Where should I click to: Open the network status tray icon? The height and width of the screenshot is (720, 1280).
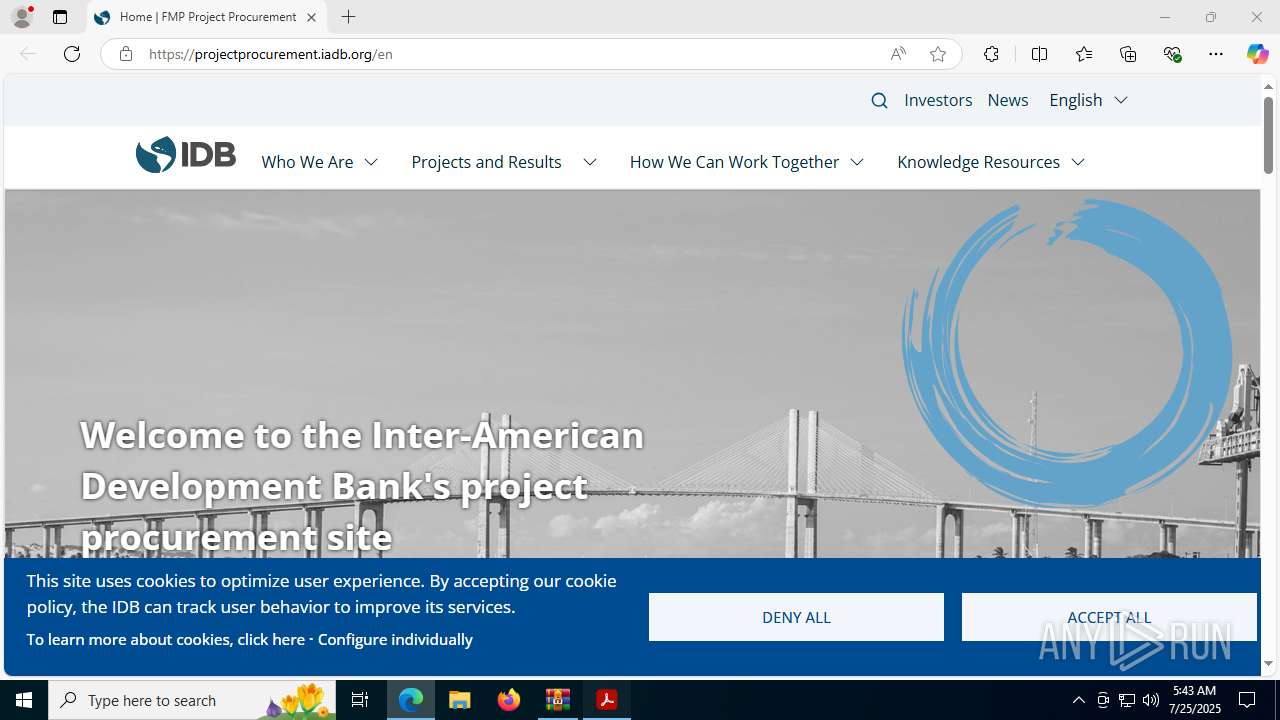coord(1127,700)
